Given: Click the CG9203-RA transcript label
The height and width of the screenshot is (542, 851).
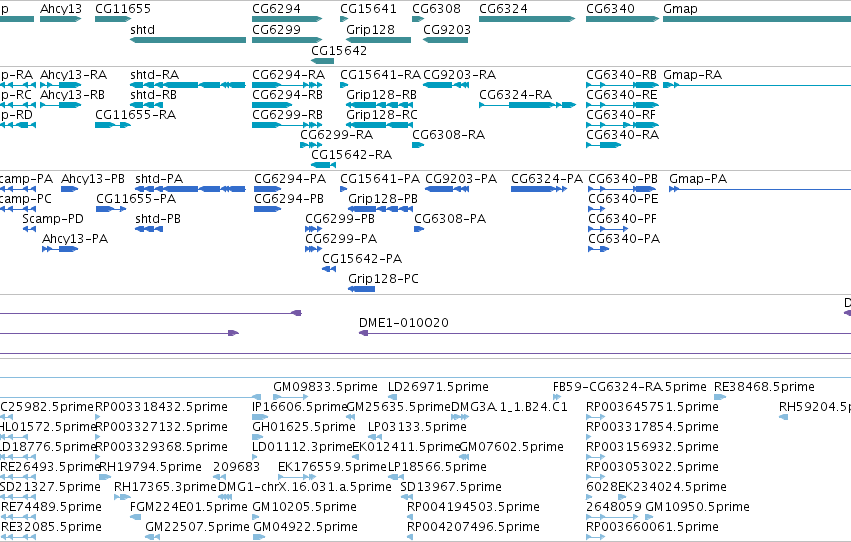Looking at the screenshot, I should tap(460, 75).
